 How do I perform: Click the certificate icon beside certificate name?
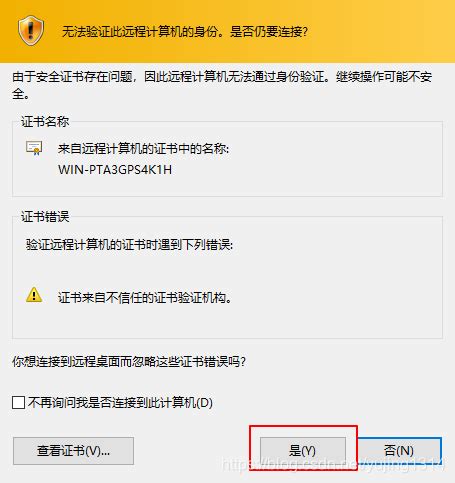34,148
